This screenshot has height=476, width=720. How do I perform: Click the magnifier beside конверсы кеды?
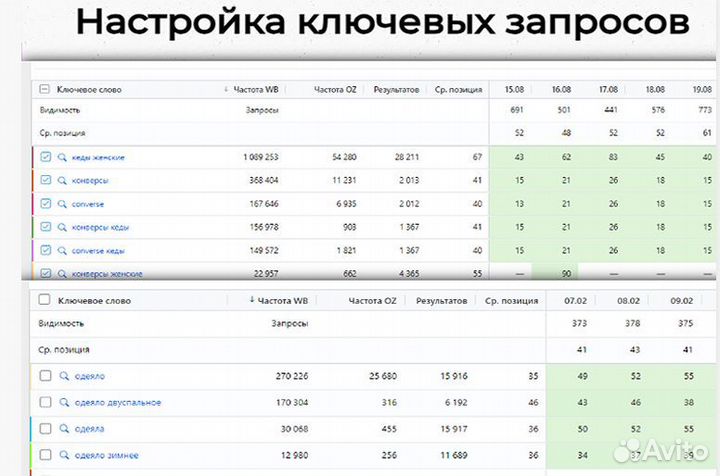coord(62,227)
